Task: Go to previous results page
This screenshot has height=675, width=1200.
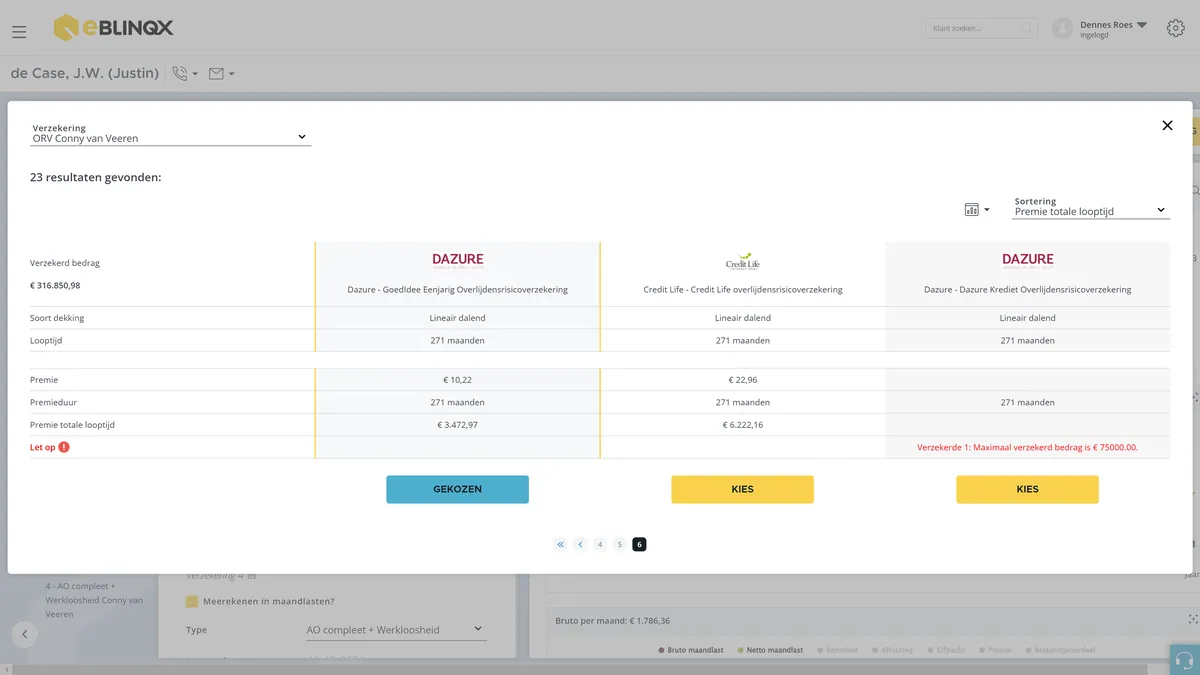Action: (x=580, y=545)
